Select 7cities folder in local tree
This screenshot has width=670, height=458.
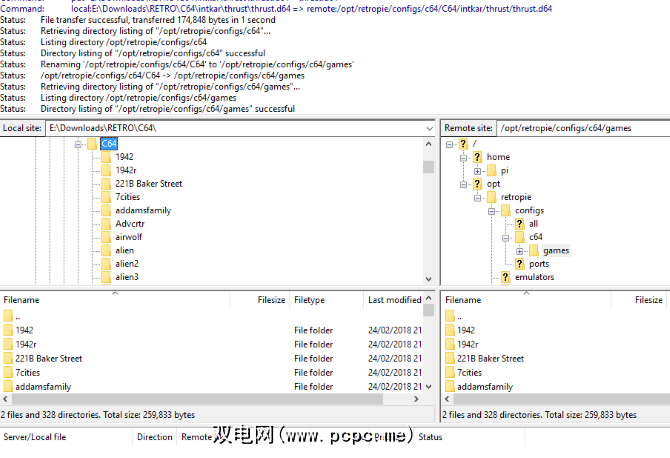127,197
